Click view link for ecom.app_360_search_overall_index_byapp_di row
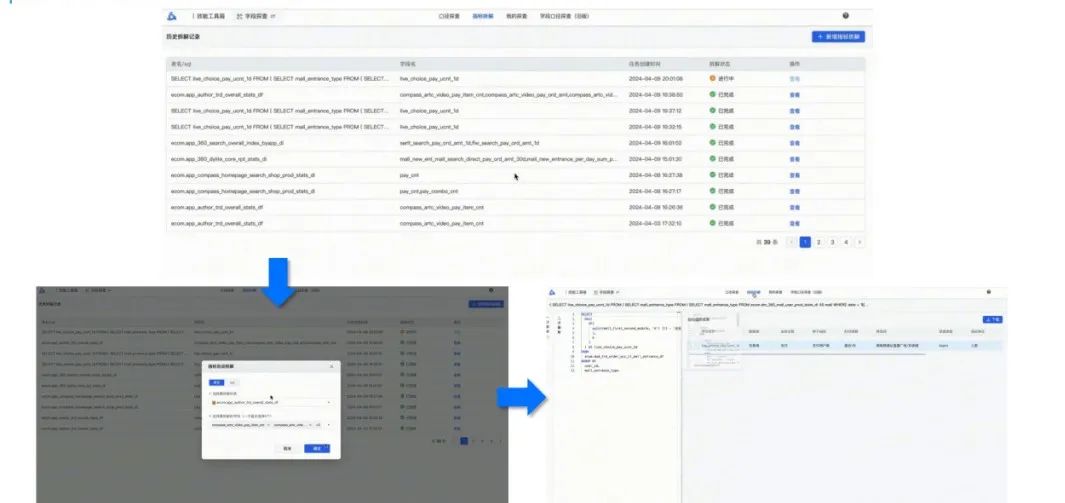This screenshot has height=503, width=1065. click(794, 143)
